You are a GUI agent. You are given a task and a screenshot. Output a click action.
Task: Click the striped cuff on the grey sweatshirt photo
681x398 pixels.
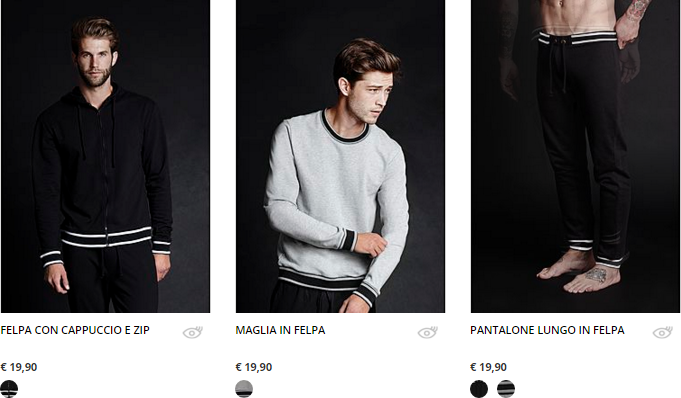(x=348, y=240)
